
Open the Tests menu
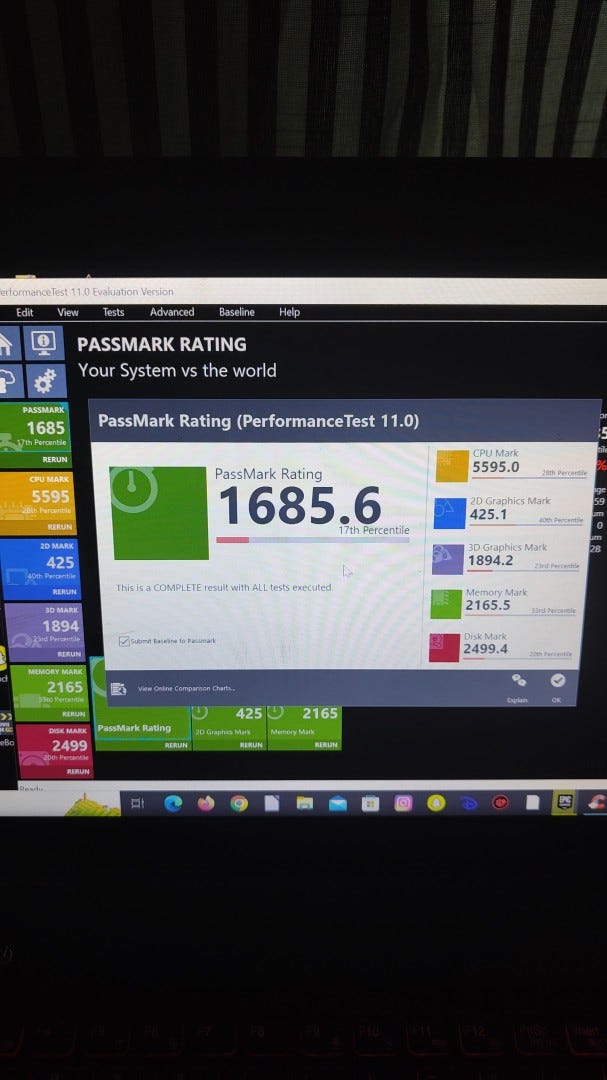click(x=114, y=312)
